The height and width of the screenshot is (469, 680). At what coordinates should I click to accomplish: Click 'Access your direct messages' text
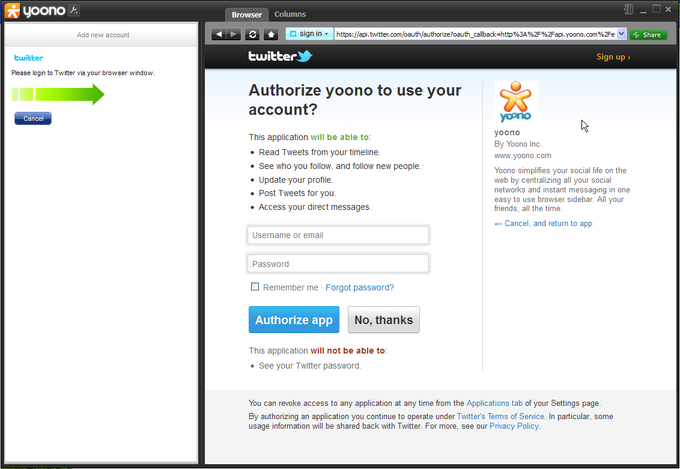[315, 207]
